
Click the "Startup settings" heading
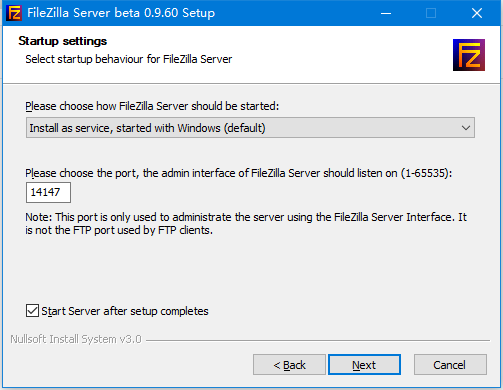(x=63, y=41)
